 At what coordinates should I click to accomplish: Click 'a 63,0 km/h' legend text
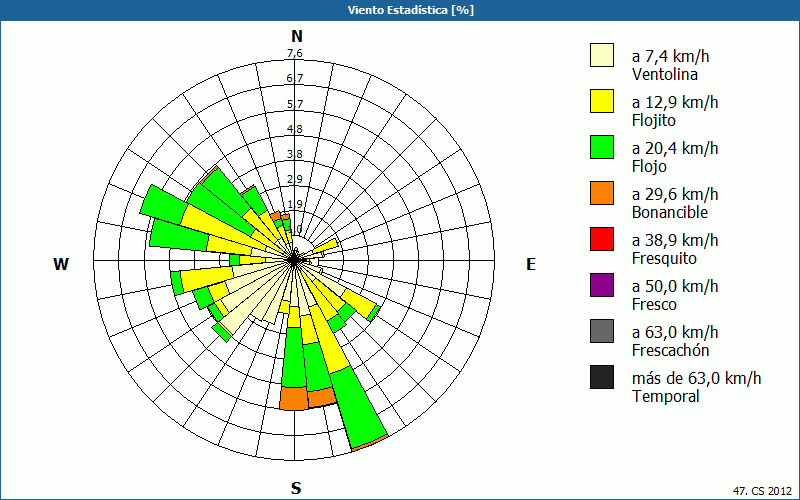(x=675, y=332)
